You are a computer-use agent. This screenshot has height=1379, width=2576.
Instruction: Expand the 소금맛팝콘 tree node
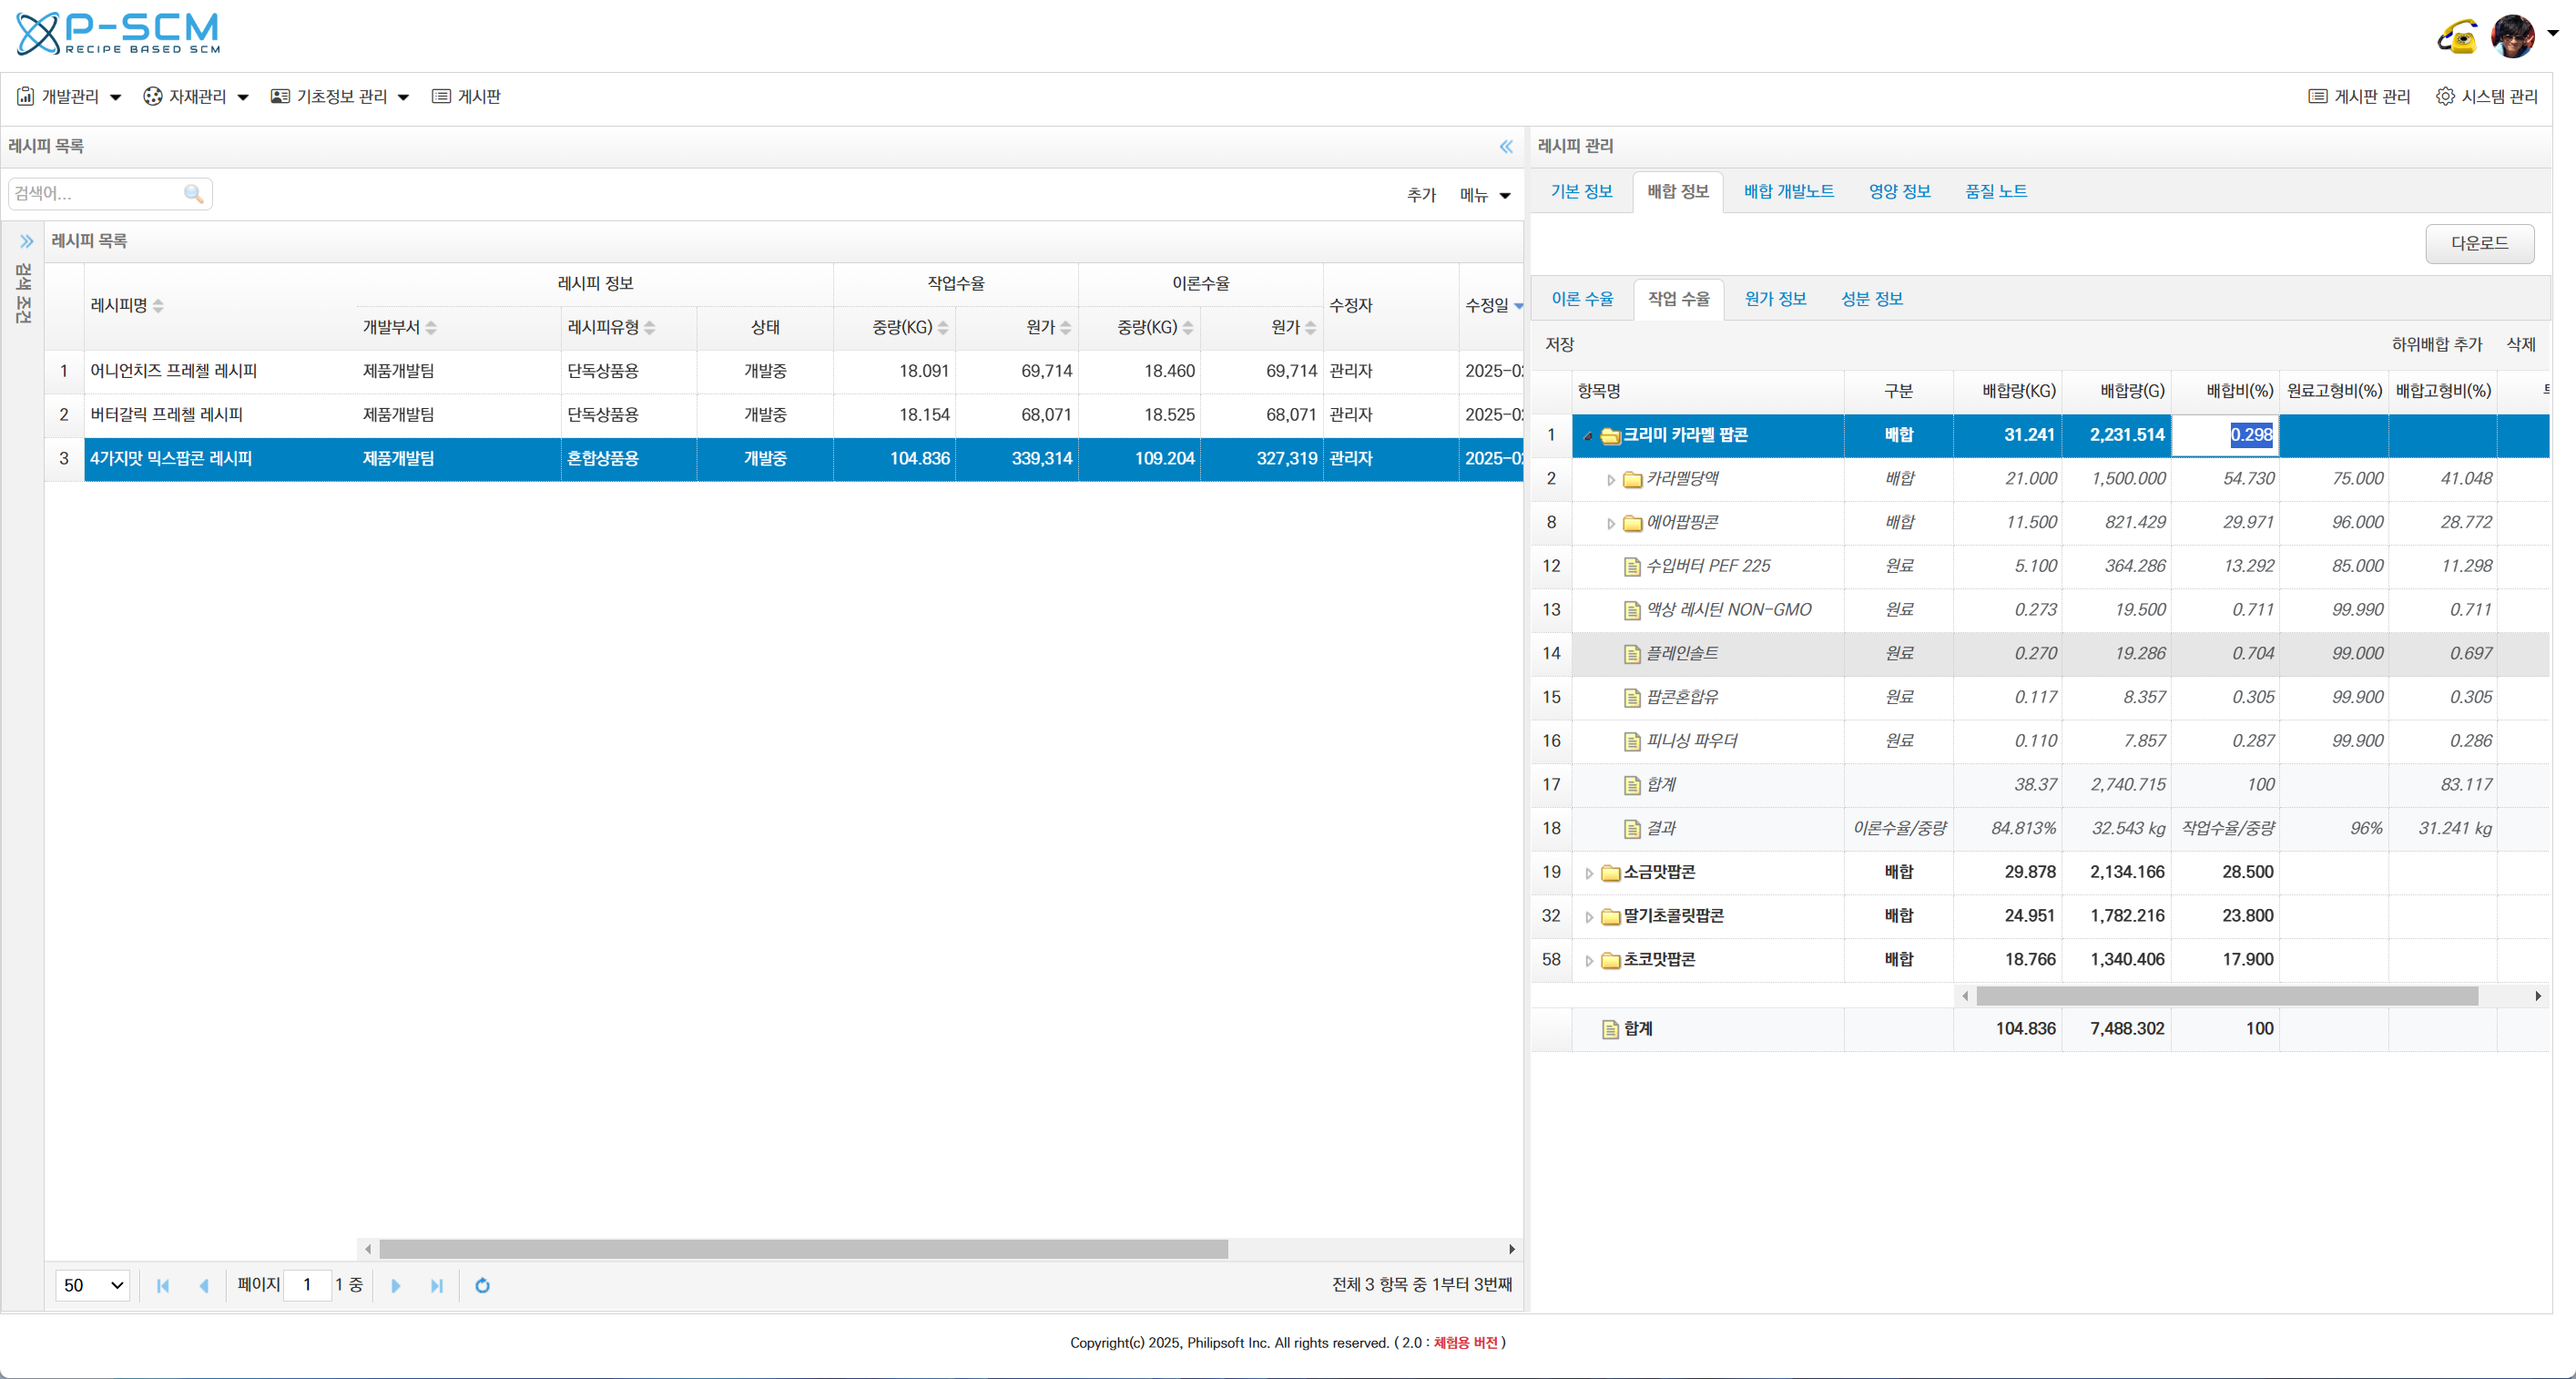pyautogui.click(x=1588, y=874)
